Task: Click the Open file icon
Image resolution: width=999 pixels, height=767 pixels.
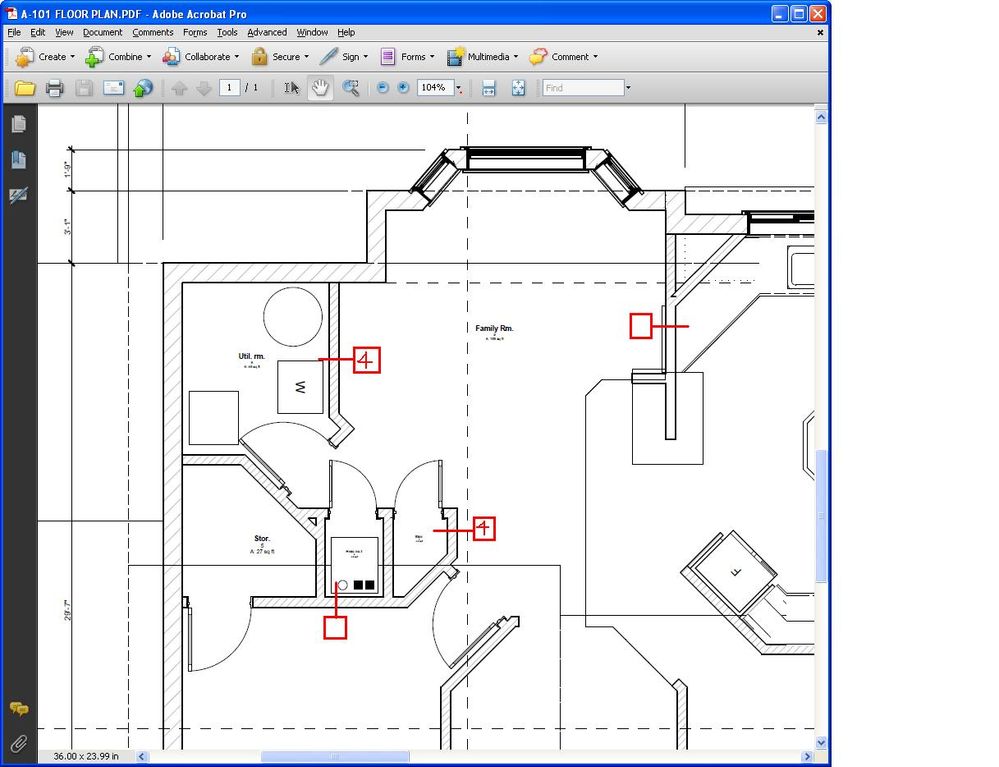Action: click(25, 88)
